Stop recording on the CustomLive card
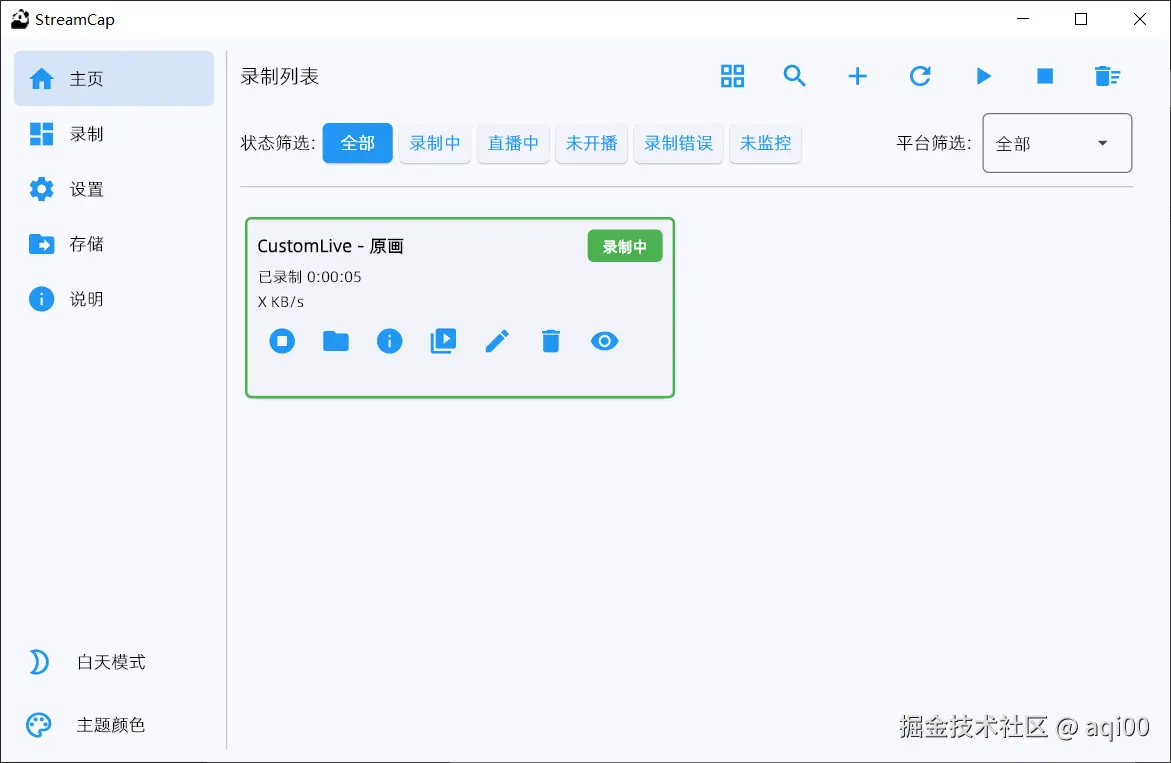Image resolution: width=1171 pixels, height=763 pixels. (281, 341)
